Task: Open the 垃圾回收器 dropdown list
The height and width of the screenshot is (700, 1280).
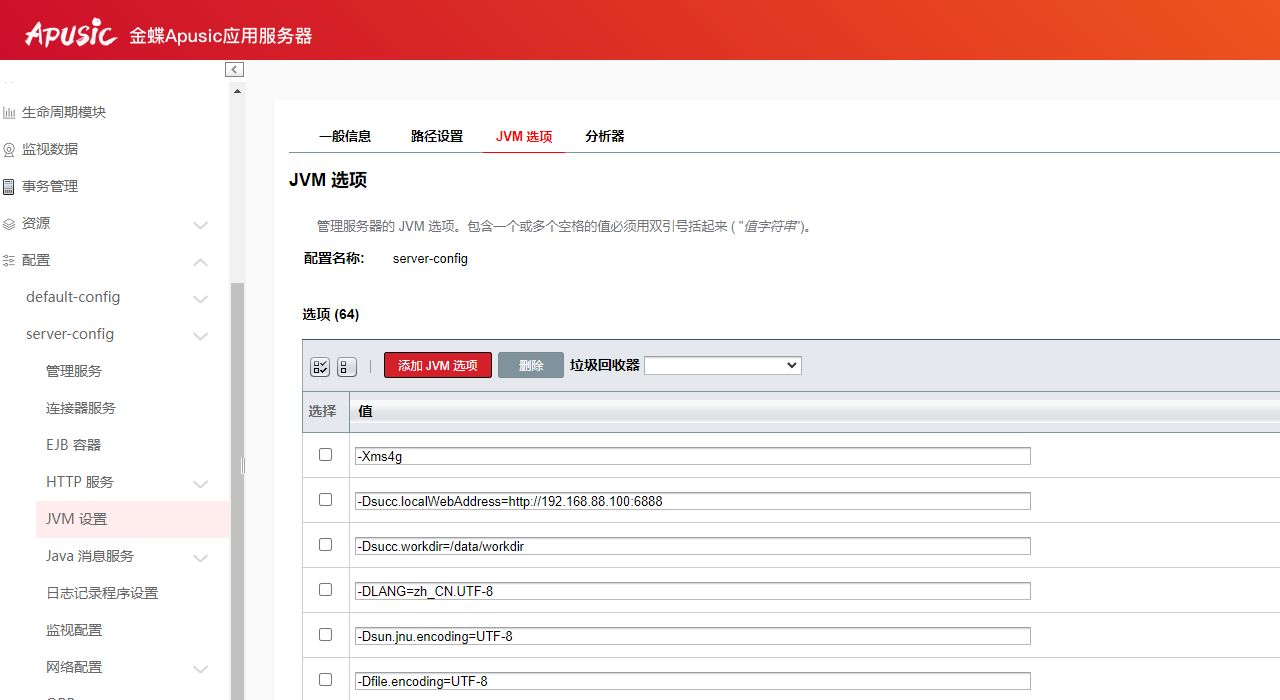Action: coord(722,365)
